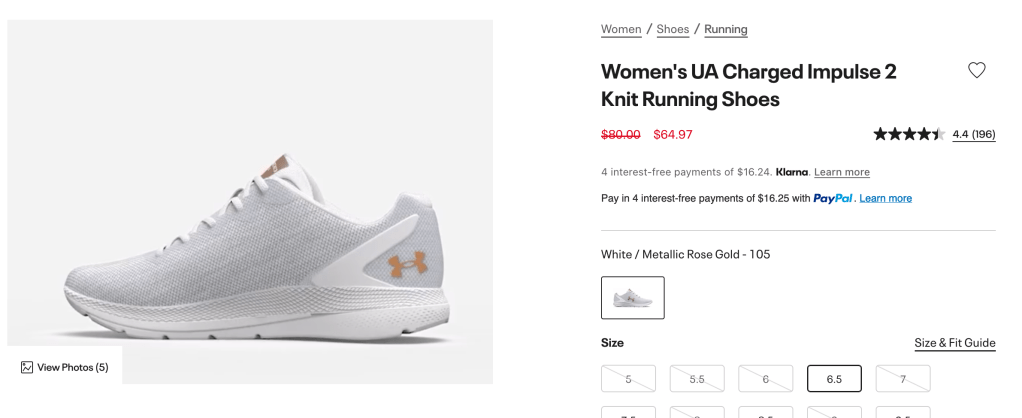Select size 5
This screenshot has height=418, width=1022.
[628, 379]
